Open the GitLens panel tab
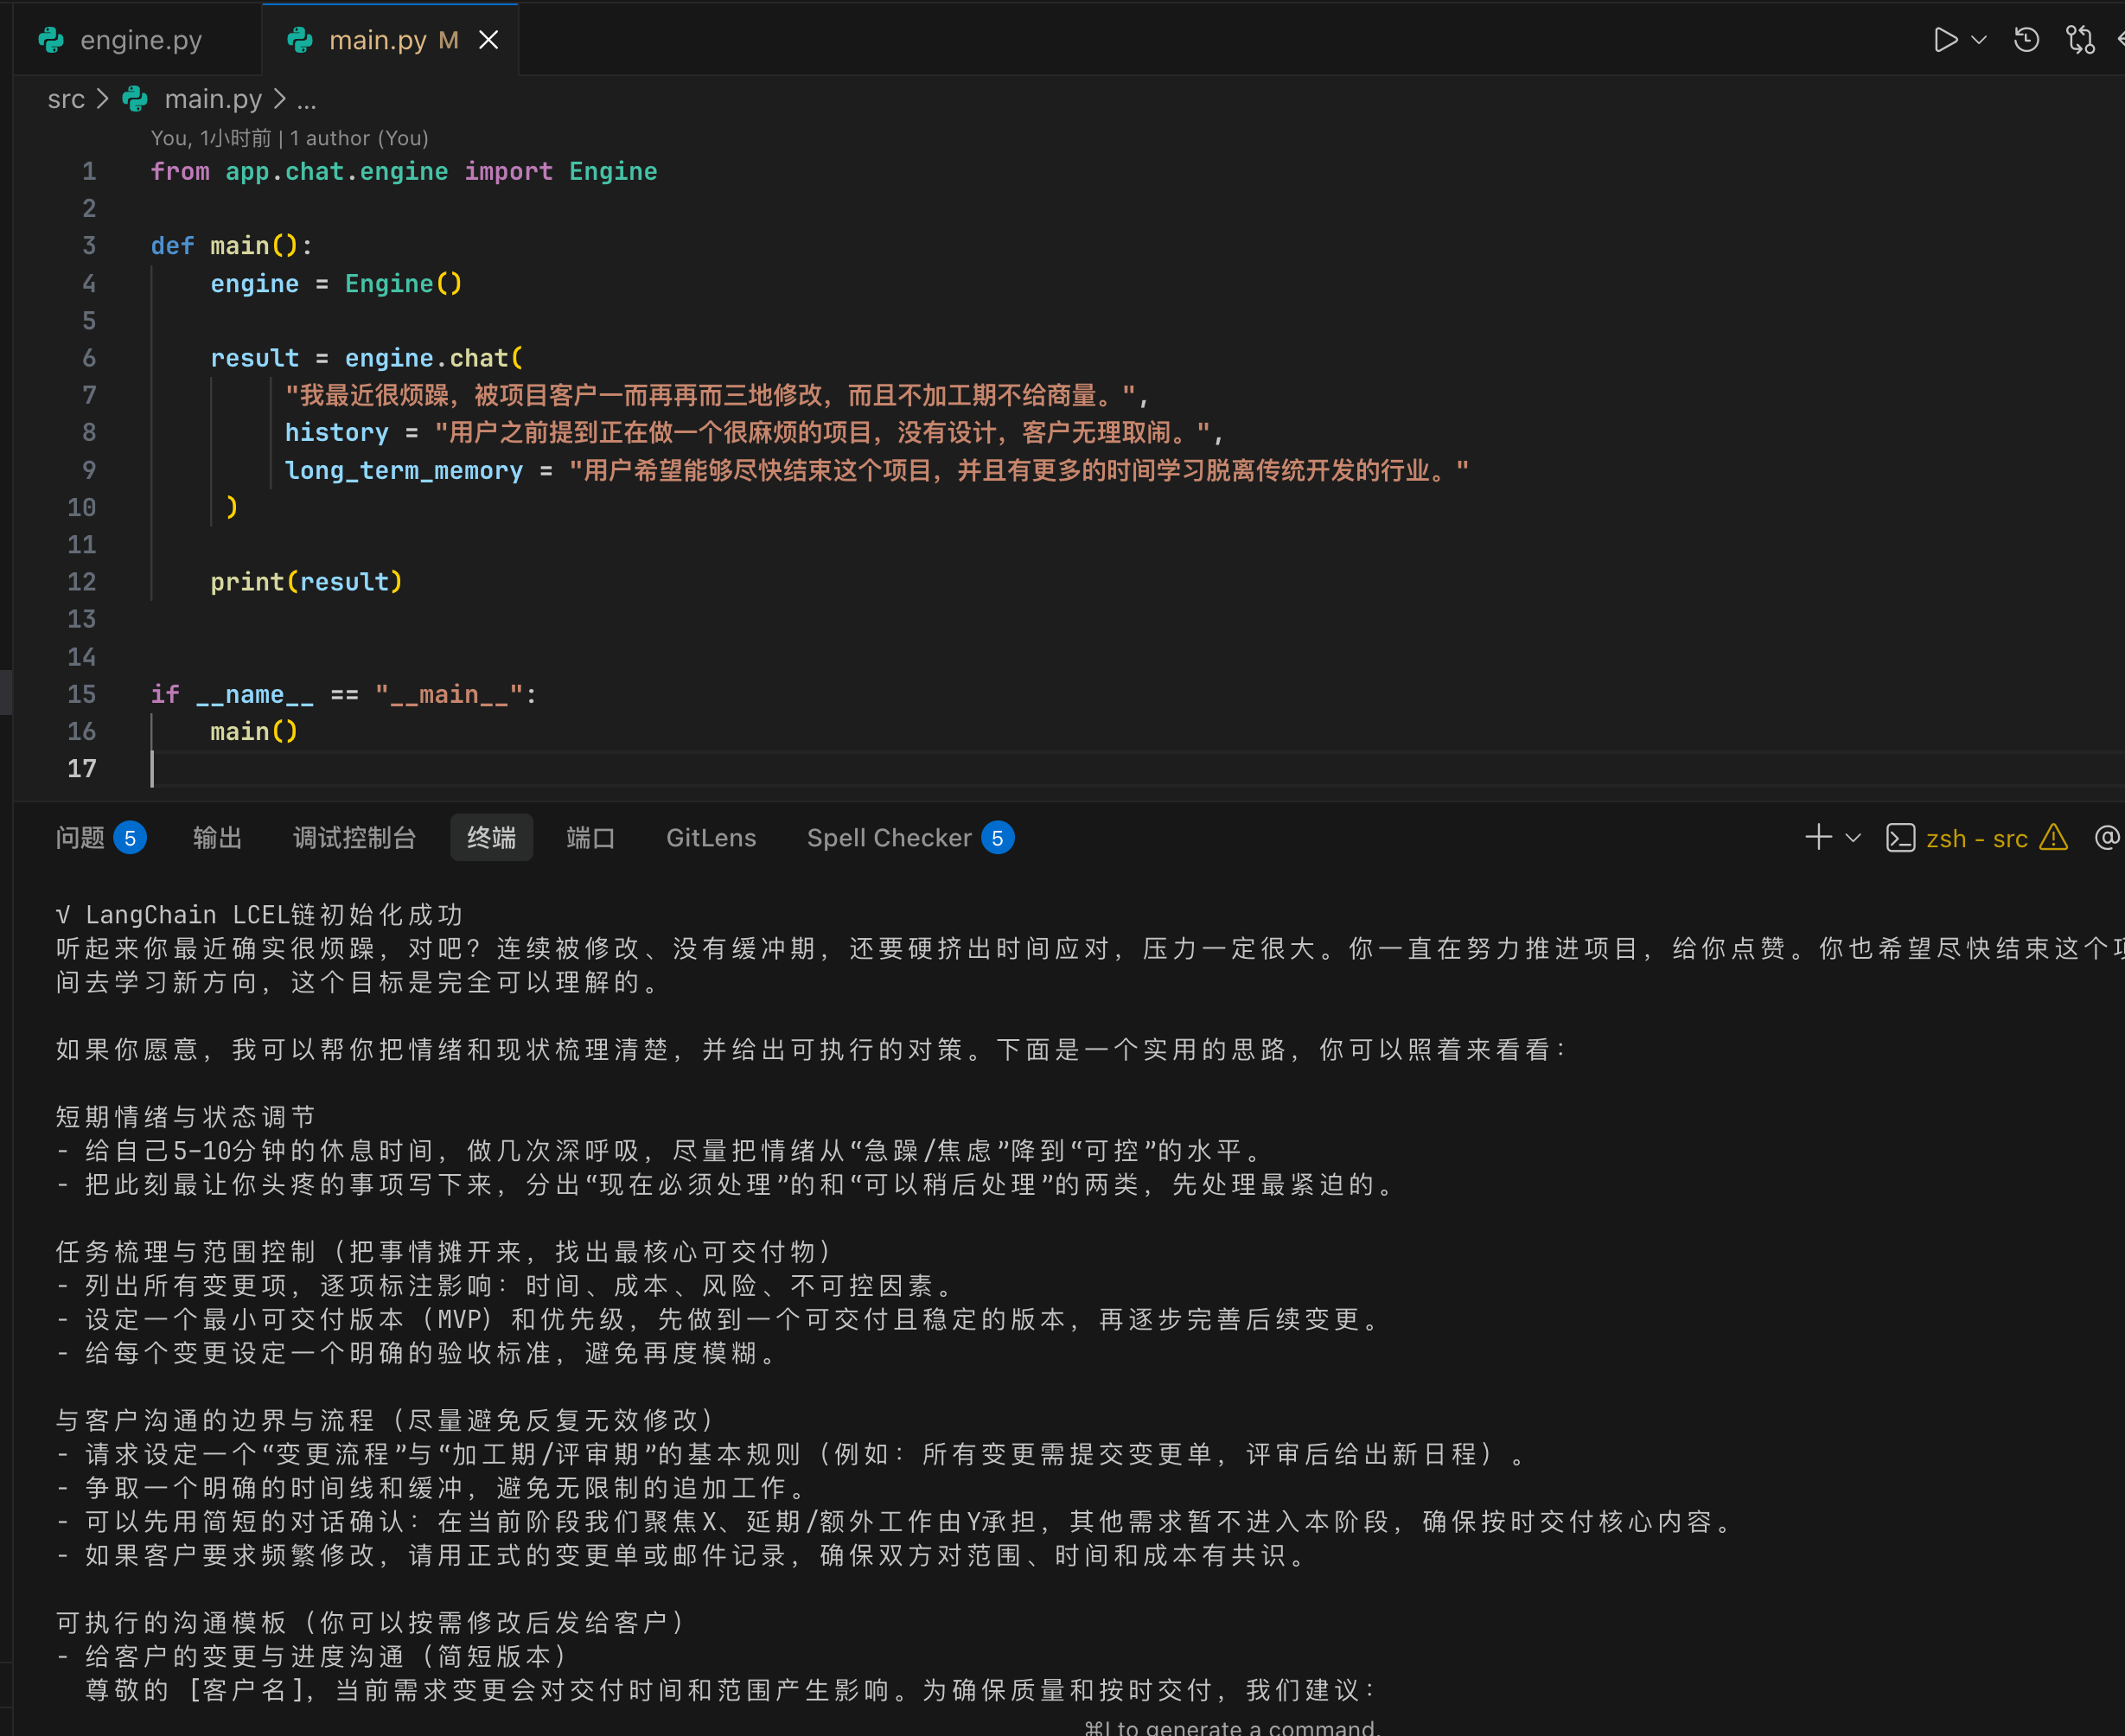2125x1736 pixels. click(711, 838)
